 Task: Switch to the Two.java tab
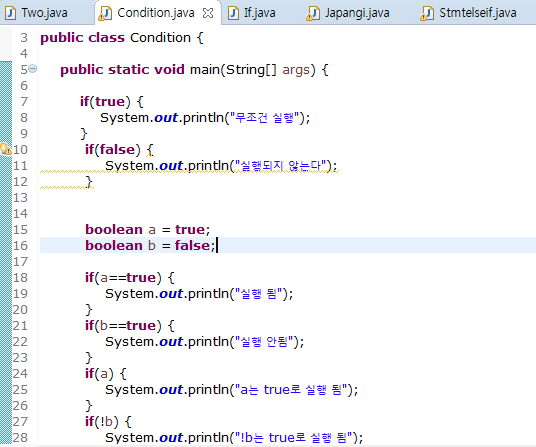click(x=37, y=13)
